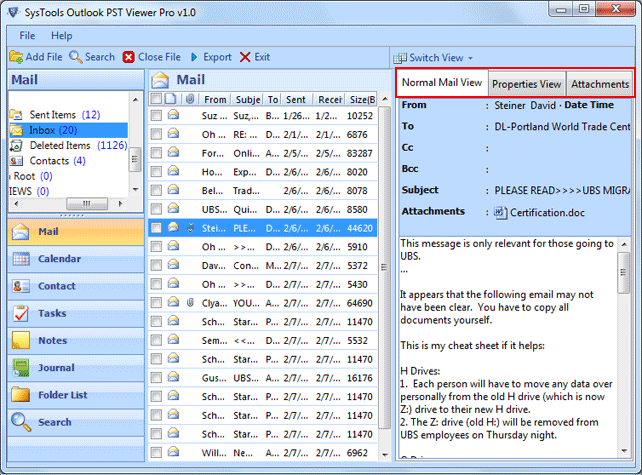The height and width of the screenshot is (475, 642).
Task: Open the Contacts folder in tree
Action: coord(48,161)
